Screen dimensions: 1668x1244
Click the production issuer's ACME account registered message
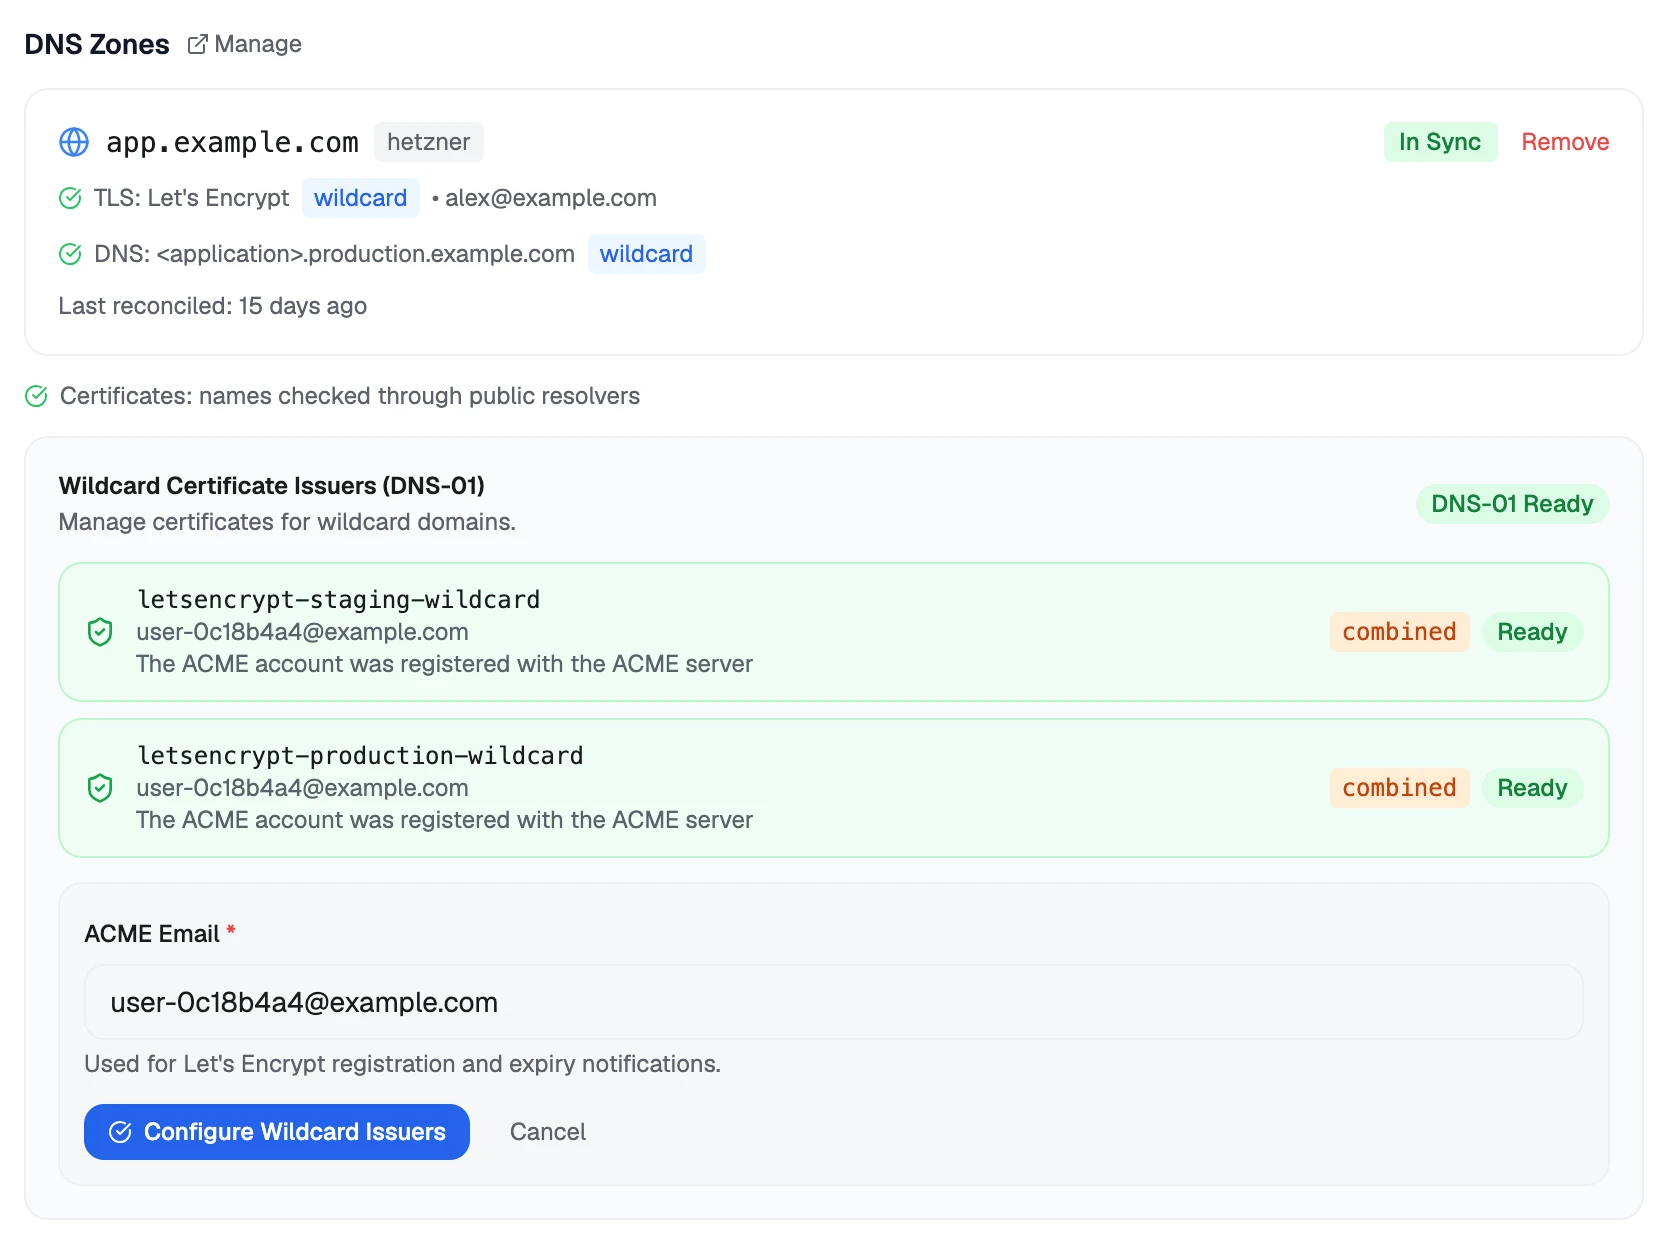tap(444, 820)
